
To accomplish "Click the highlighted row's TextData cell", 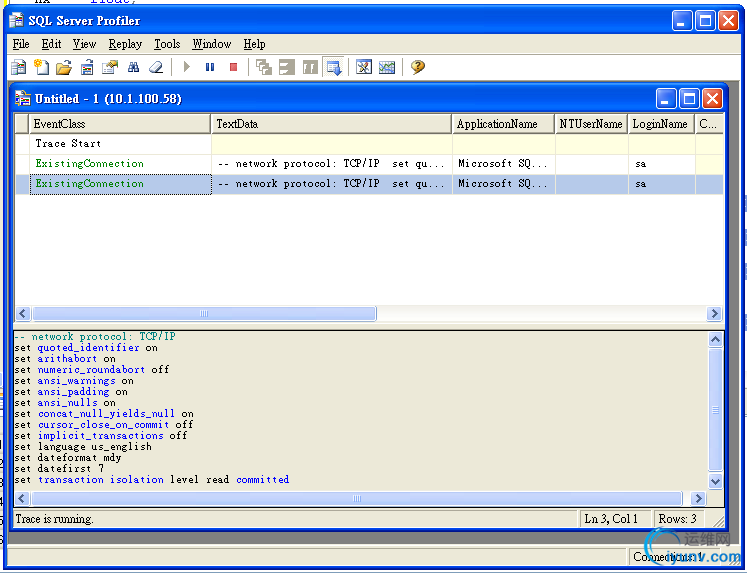I will pos(332,184).
